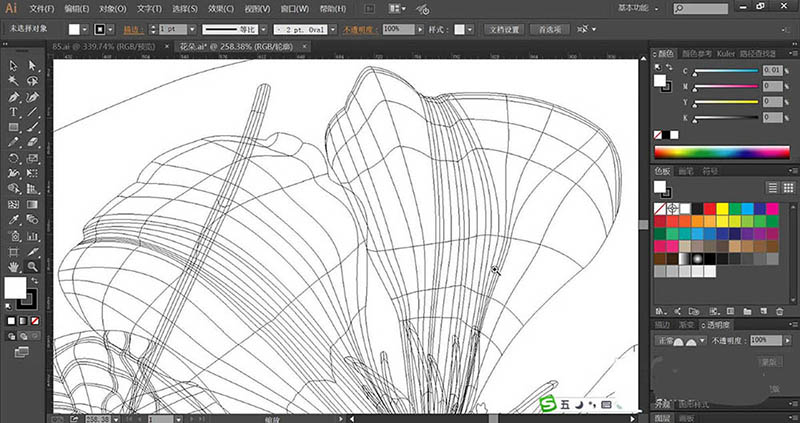Select the Rotate tool
The height and width of the screenshot is (423, 800).
[x=13, y=159]
